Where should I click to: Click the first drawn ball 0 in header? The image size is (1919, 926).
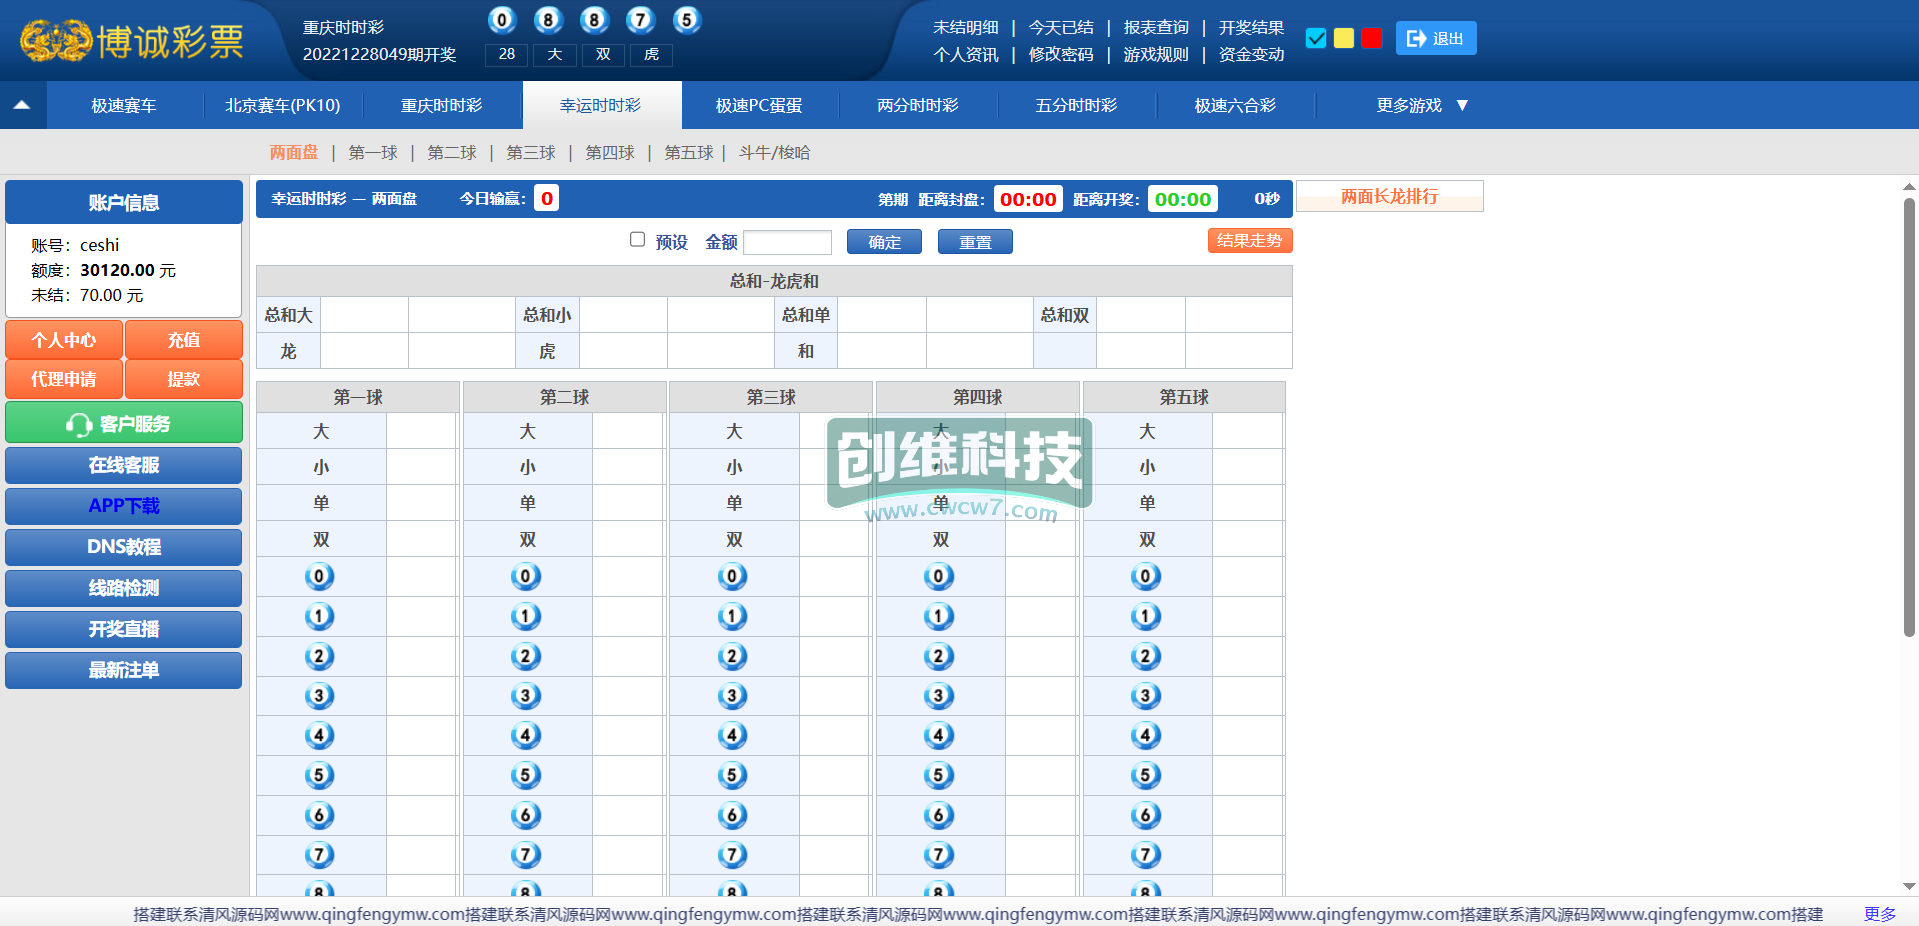pyautogui.click(x=502, y=20)
